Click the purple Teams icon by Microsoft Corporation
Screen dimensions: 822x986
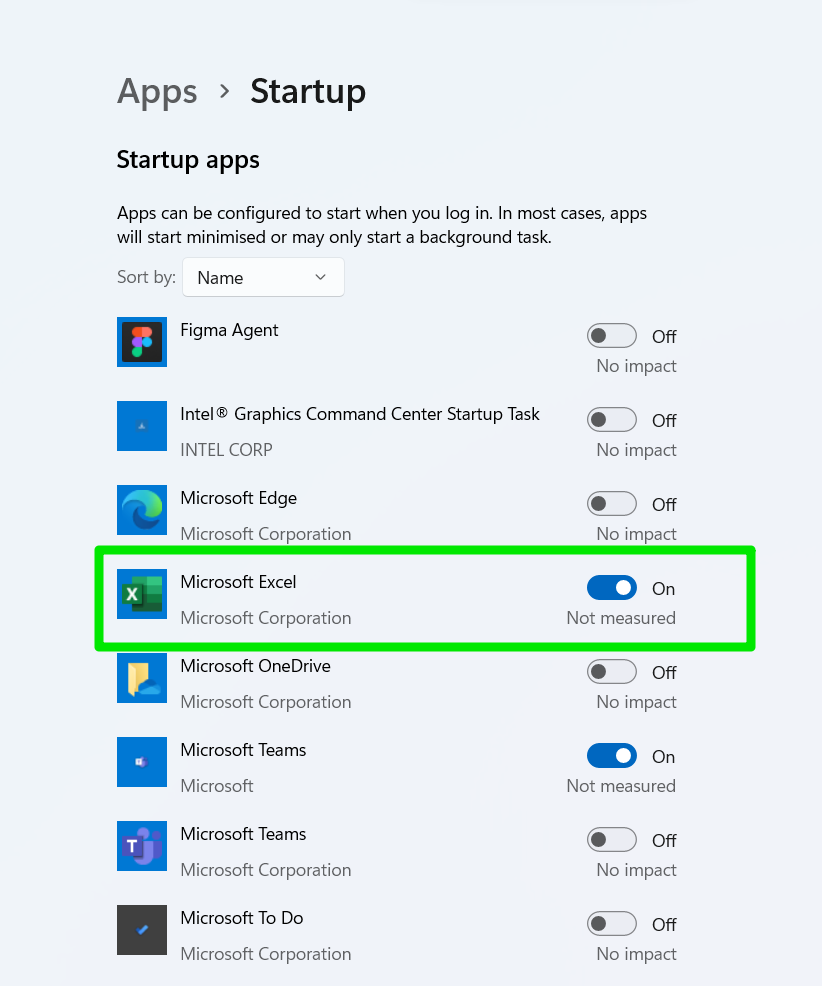coord(142,846)
